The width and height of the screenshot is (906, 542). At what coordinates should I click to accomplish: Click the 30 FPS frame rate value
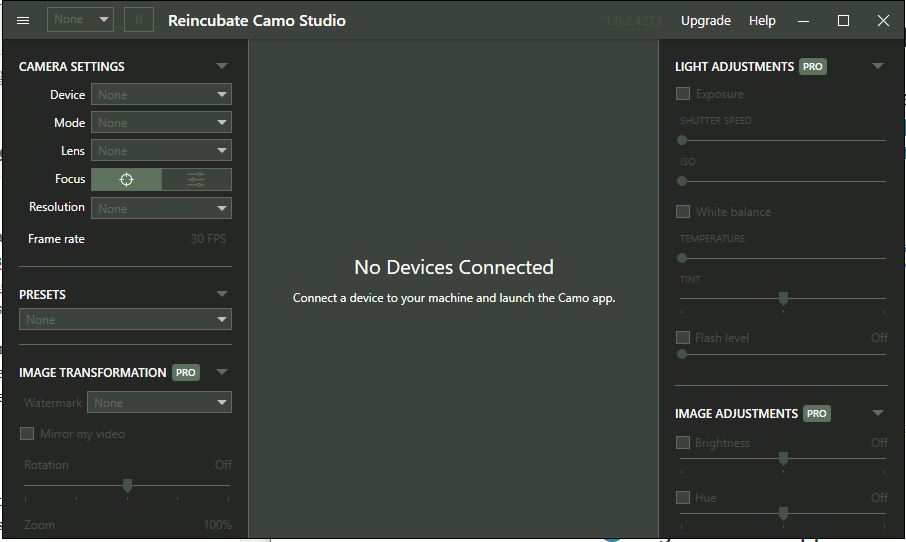click(x=209, y=239)
